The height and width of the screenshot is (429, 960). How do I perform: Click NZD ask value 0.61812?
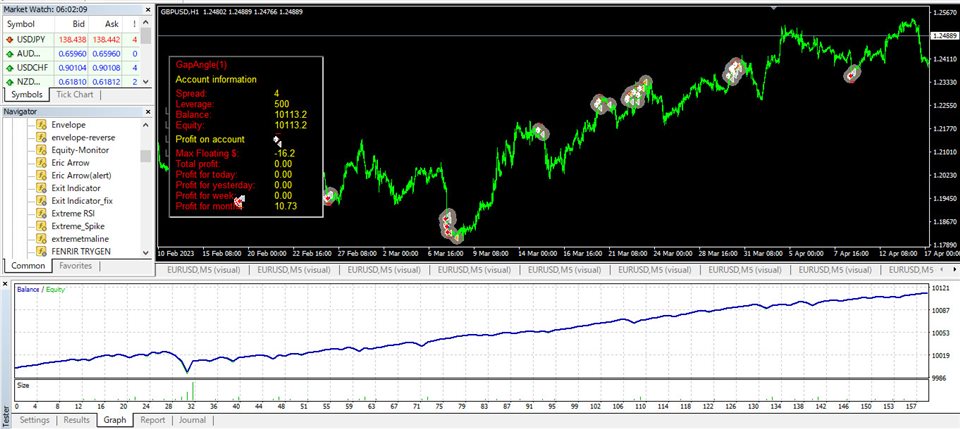pos(106,81)
